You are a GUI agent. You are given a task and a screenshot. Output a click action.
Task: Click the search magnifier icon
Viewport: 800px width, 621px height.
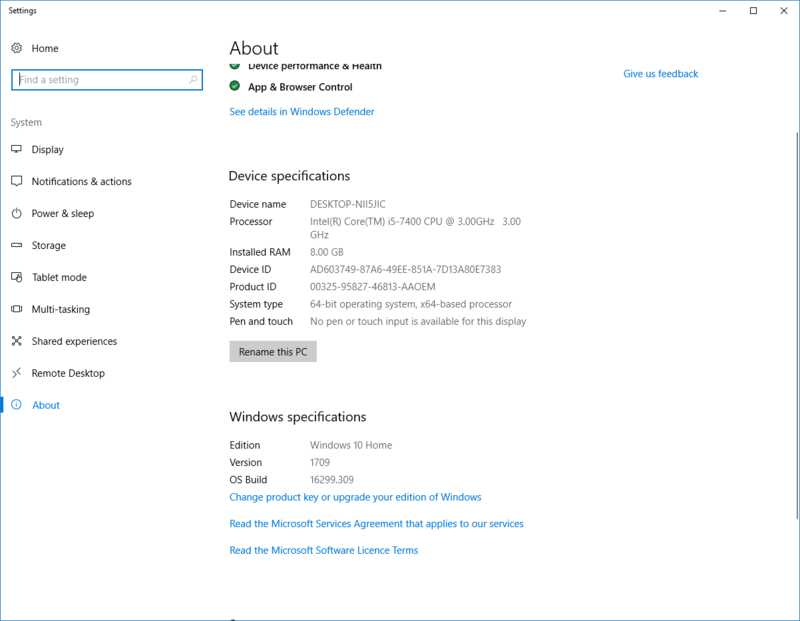pyautogui.click(x=193, y=80)
